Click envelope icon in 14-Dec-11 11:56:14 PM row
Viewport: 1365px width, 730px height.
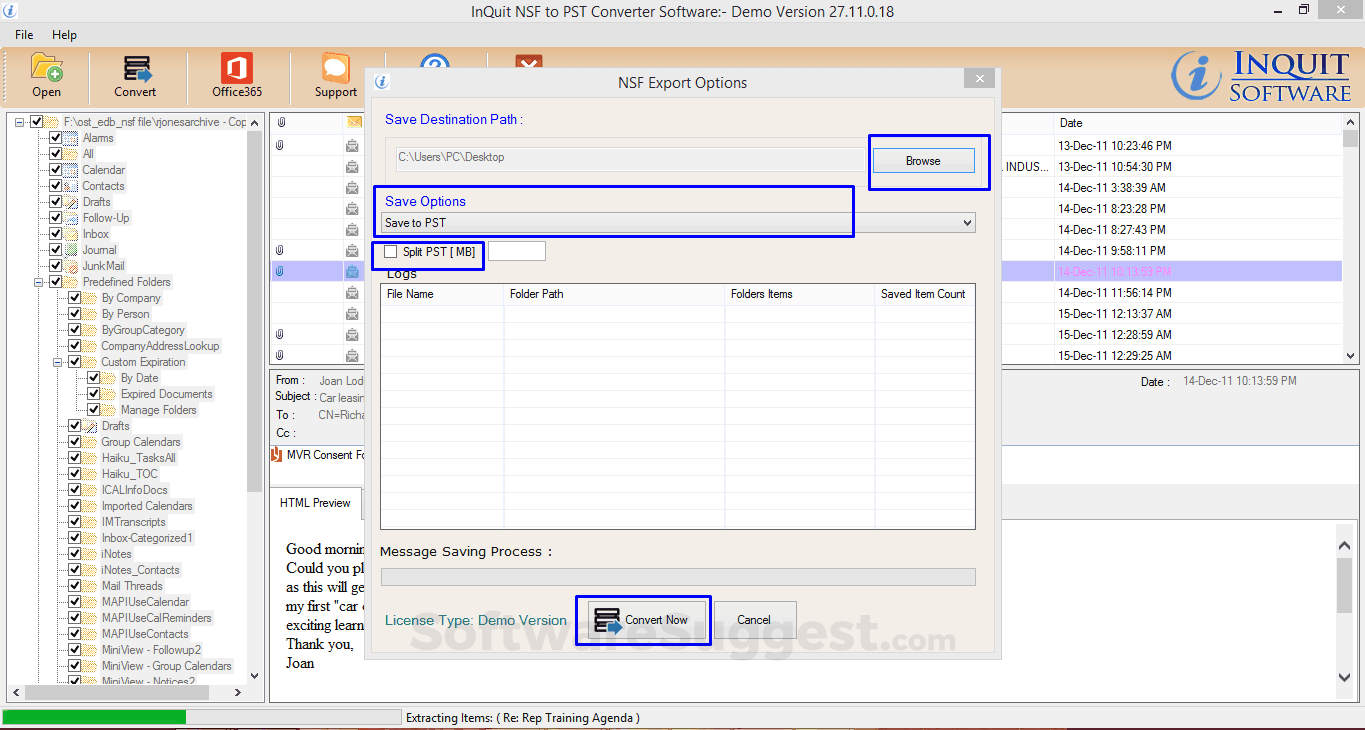353,293
